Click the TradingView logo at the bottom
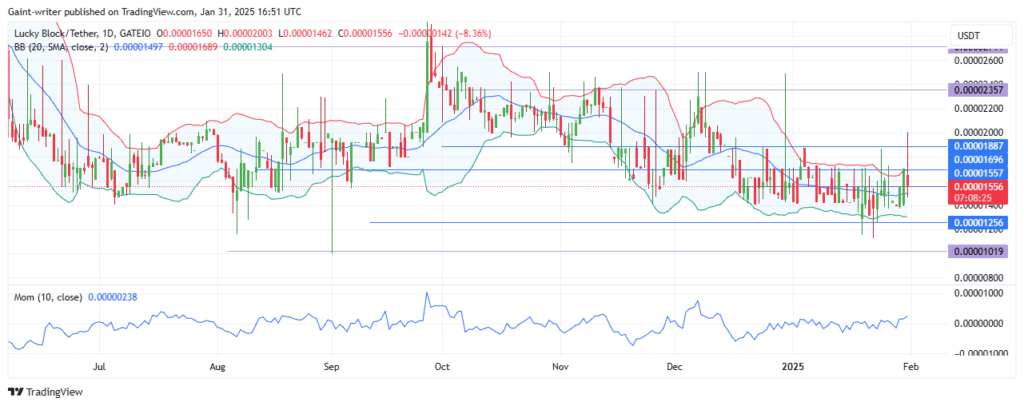Screen dimensions: 1024x406 [45, 392]
